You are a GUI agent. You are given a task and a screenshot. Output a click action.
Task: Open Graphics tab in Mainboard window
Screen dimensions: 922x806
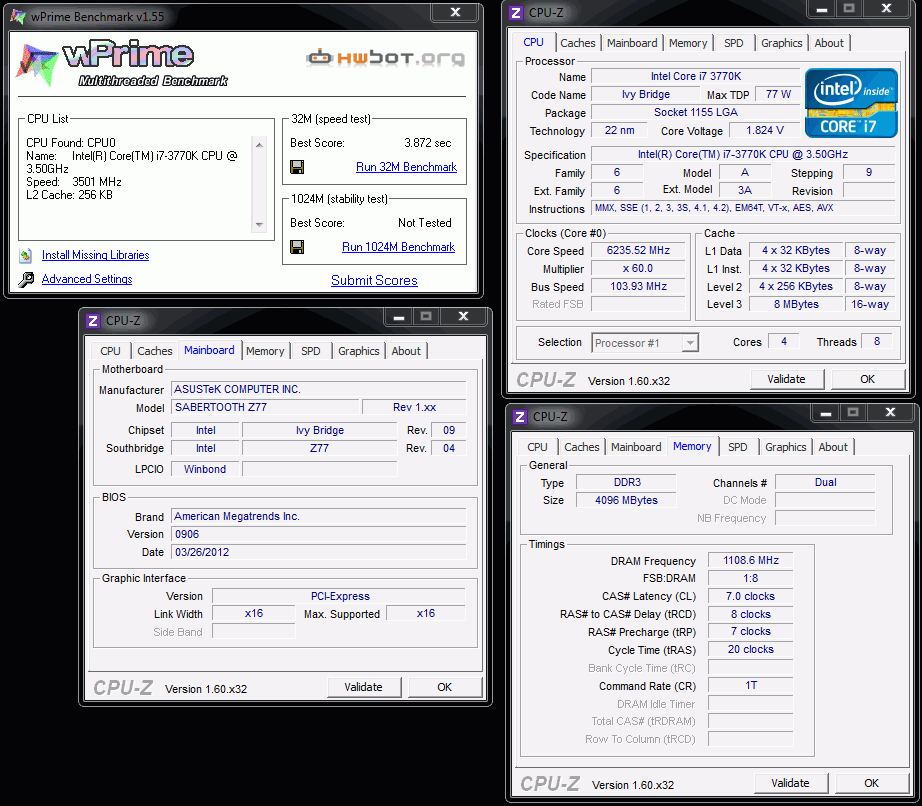tap(359, 351)
